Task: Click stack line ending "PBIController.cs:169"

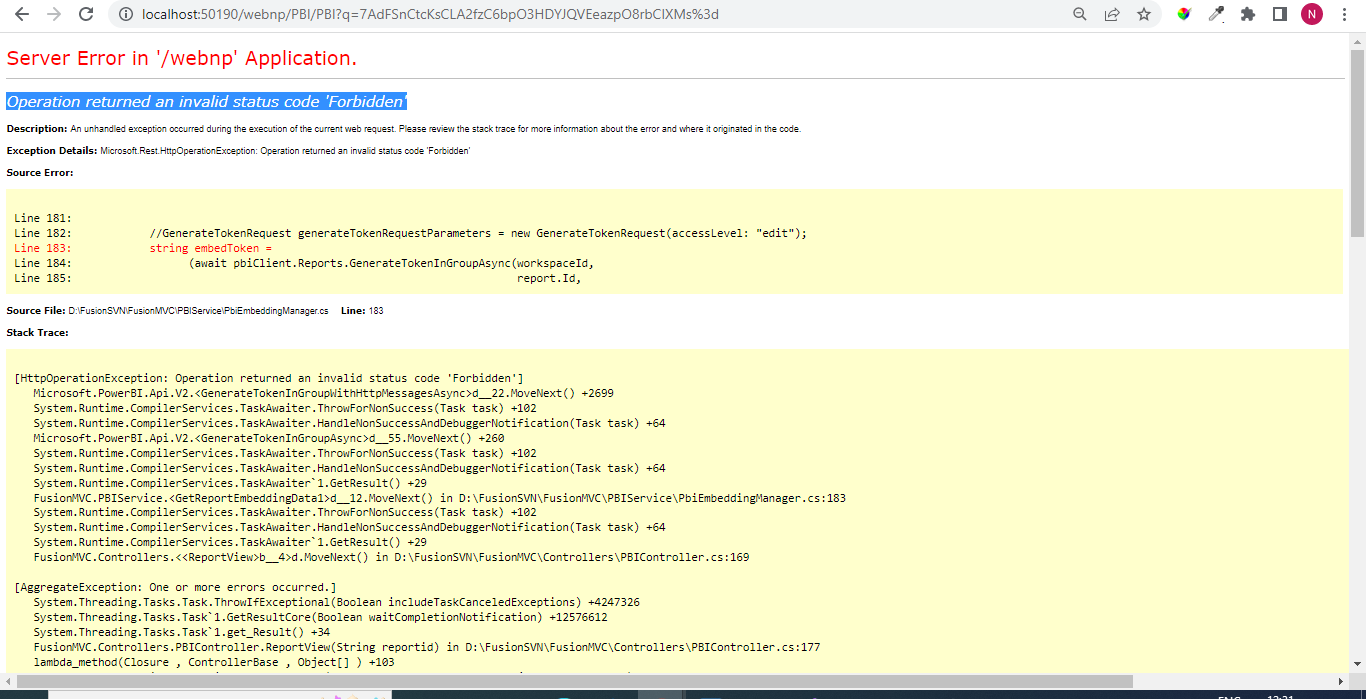Action: [x=391, y=557]
